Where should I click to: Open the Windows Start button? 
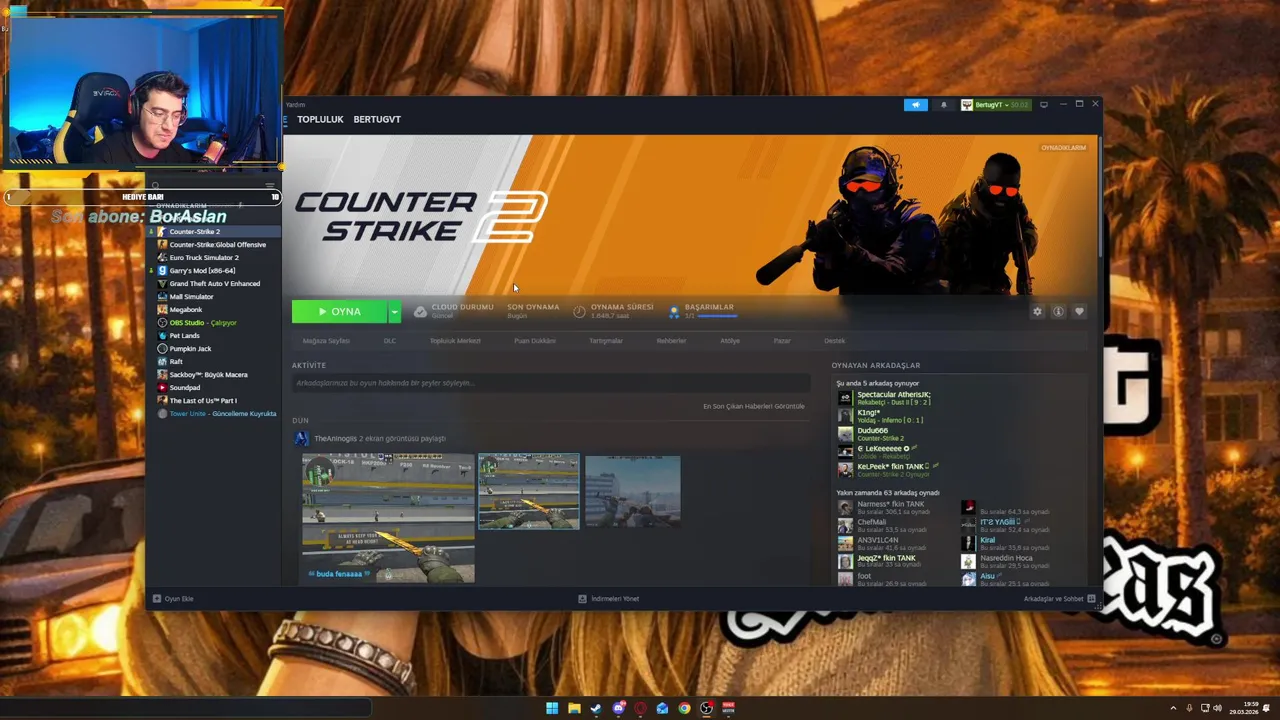(552, 708)
